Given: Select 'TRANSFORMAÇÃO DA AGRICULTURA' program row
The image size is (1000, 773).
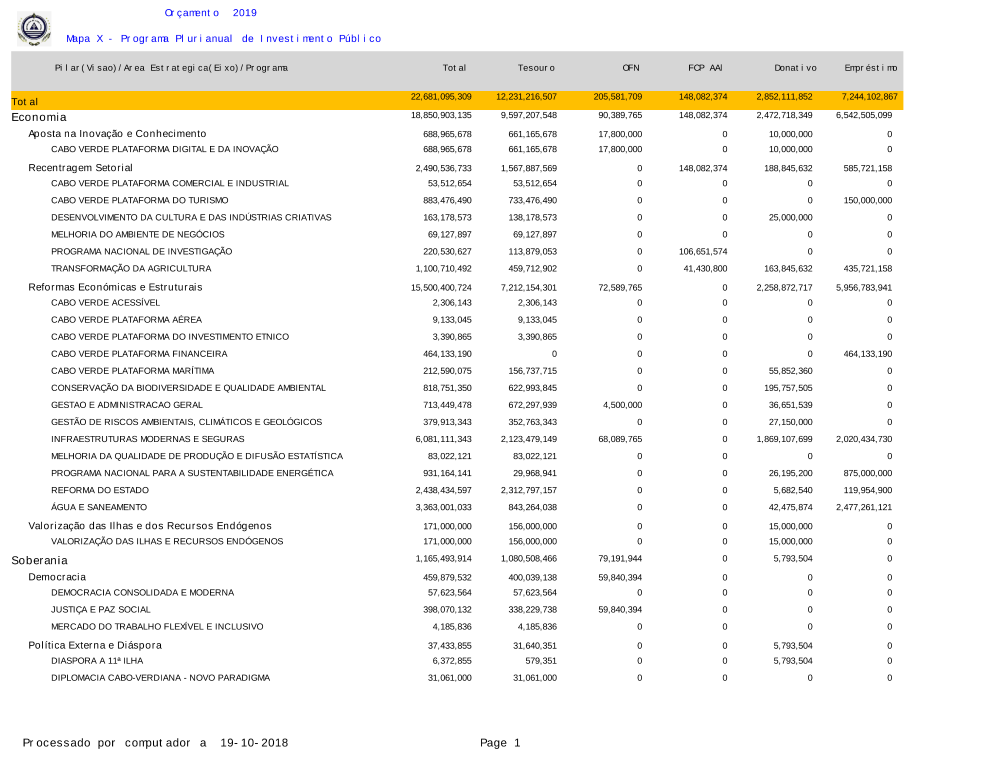Looking at the screenshot, I should tap(131, 269).
